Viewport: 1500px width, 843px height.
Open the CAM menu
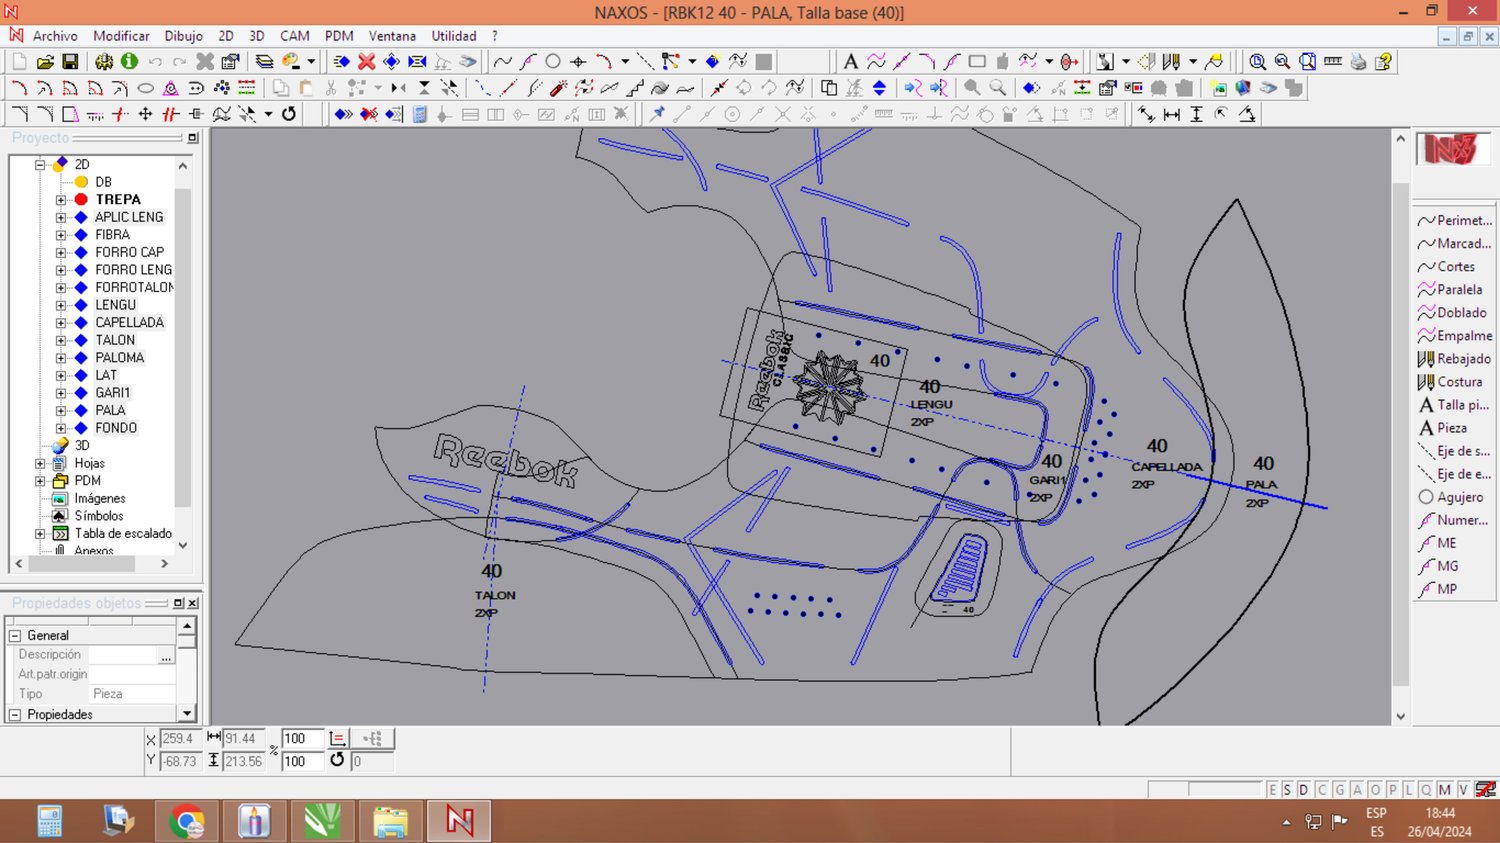coord(295,36)
